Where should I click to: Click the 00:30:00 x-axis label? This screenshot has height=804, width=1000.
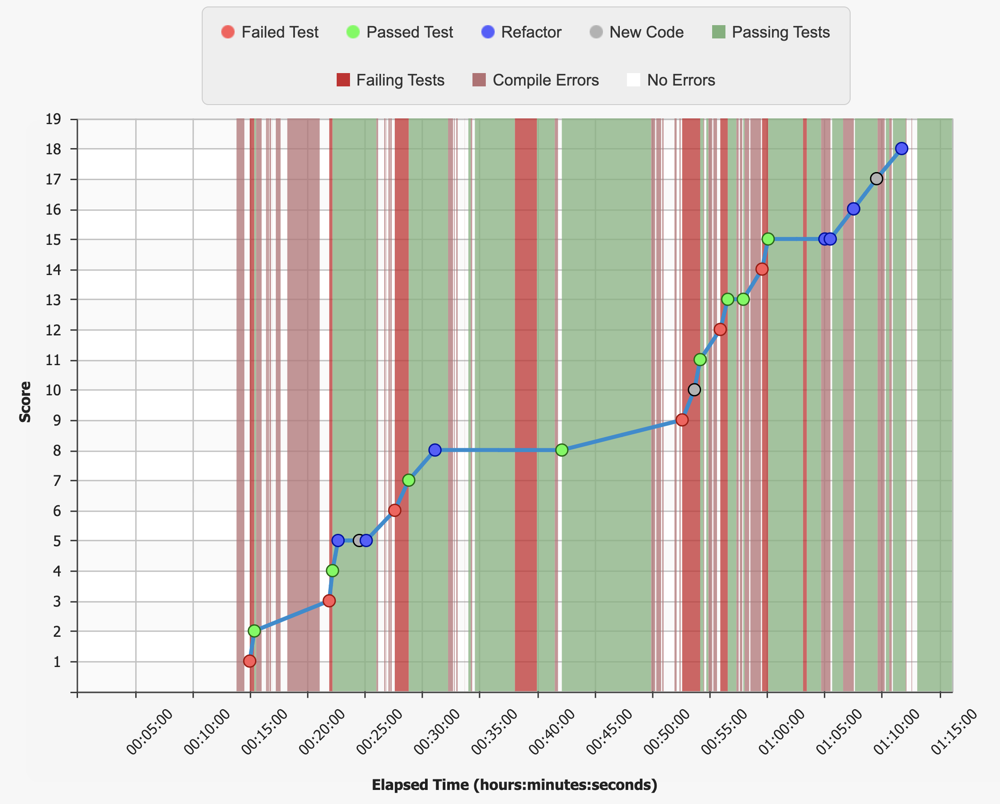pyautogui.click(x=437, y=732)
